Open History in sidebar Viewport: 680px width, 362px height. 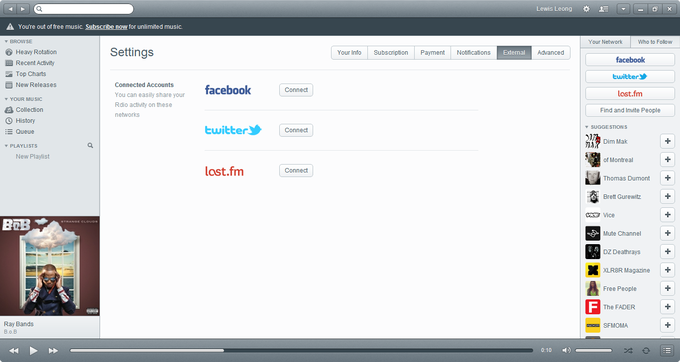(25, 121)
